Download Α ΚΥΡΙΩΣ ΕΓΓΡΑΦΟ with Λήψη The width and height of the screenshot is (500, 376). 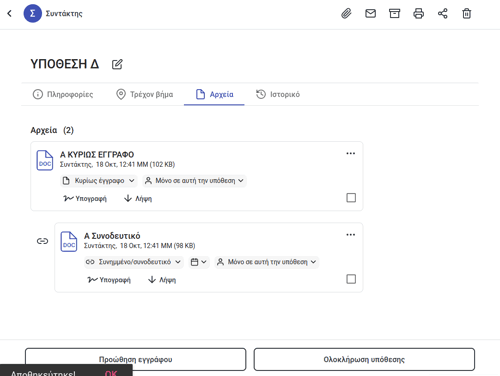pyautogui.click(x=138, y=199)
